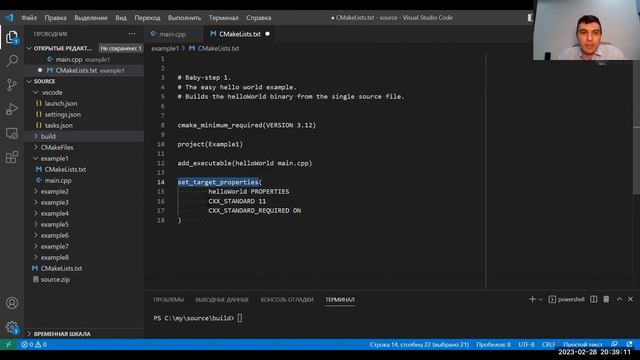640x360 pixels.
Task: Open the Справка menu
Action: (x=259, y=18)
